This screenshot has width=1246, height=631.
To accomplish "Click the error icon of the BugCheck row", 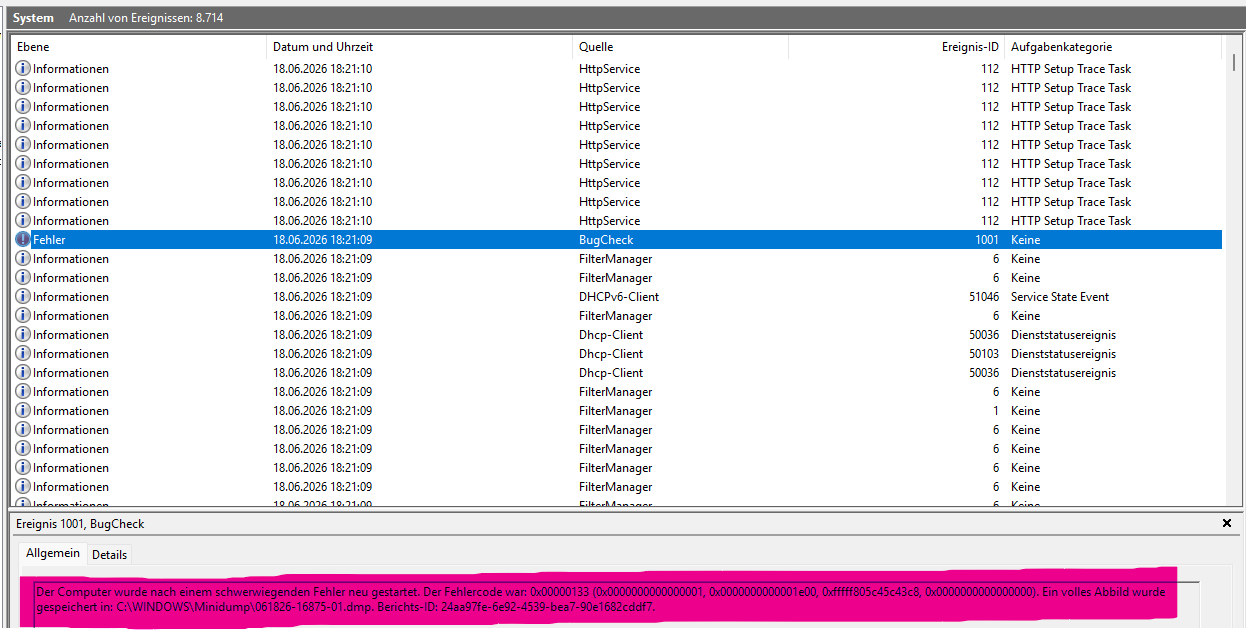I will (x=23, y=240).
